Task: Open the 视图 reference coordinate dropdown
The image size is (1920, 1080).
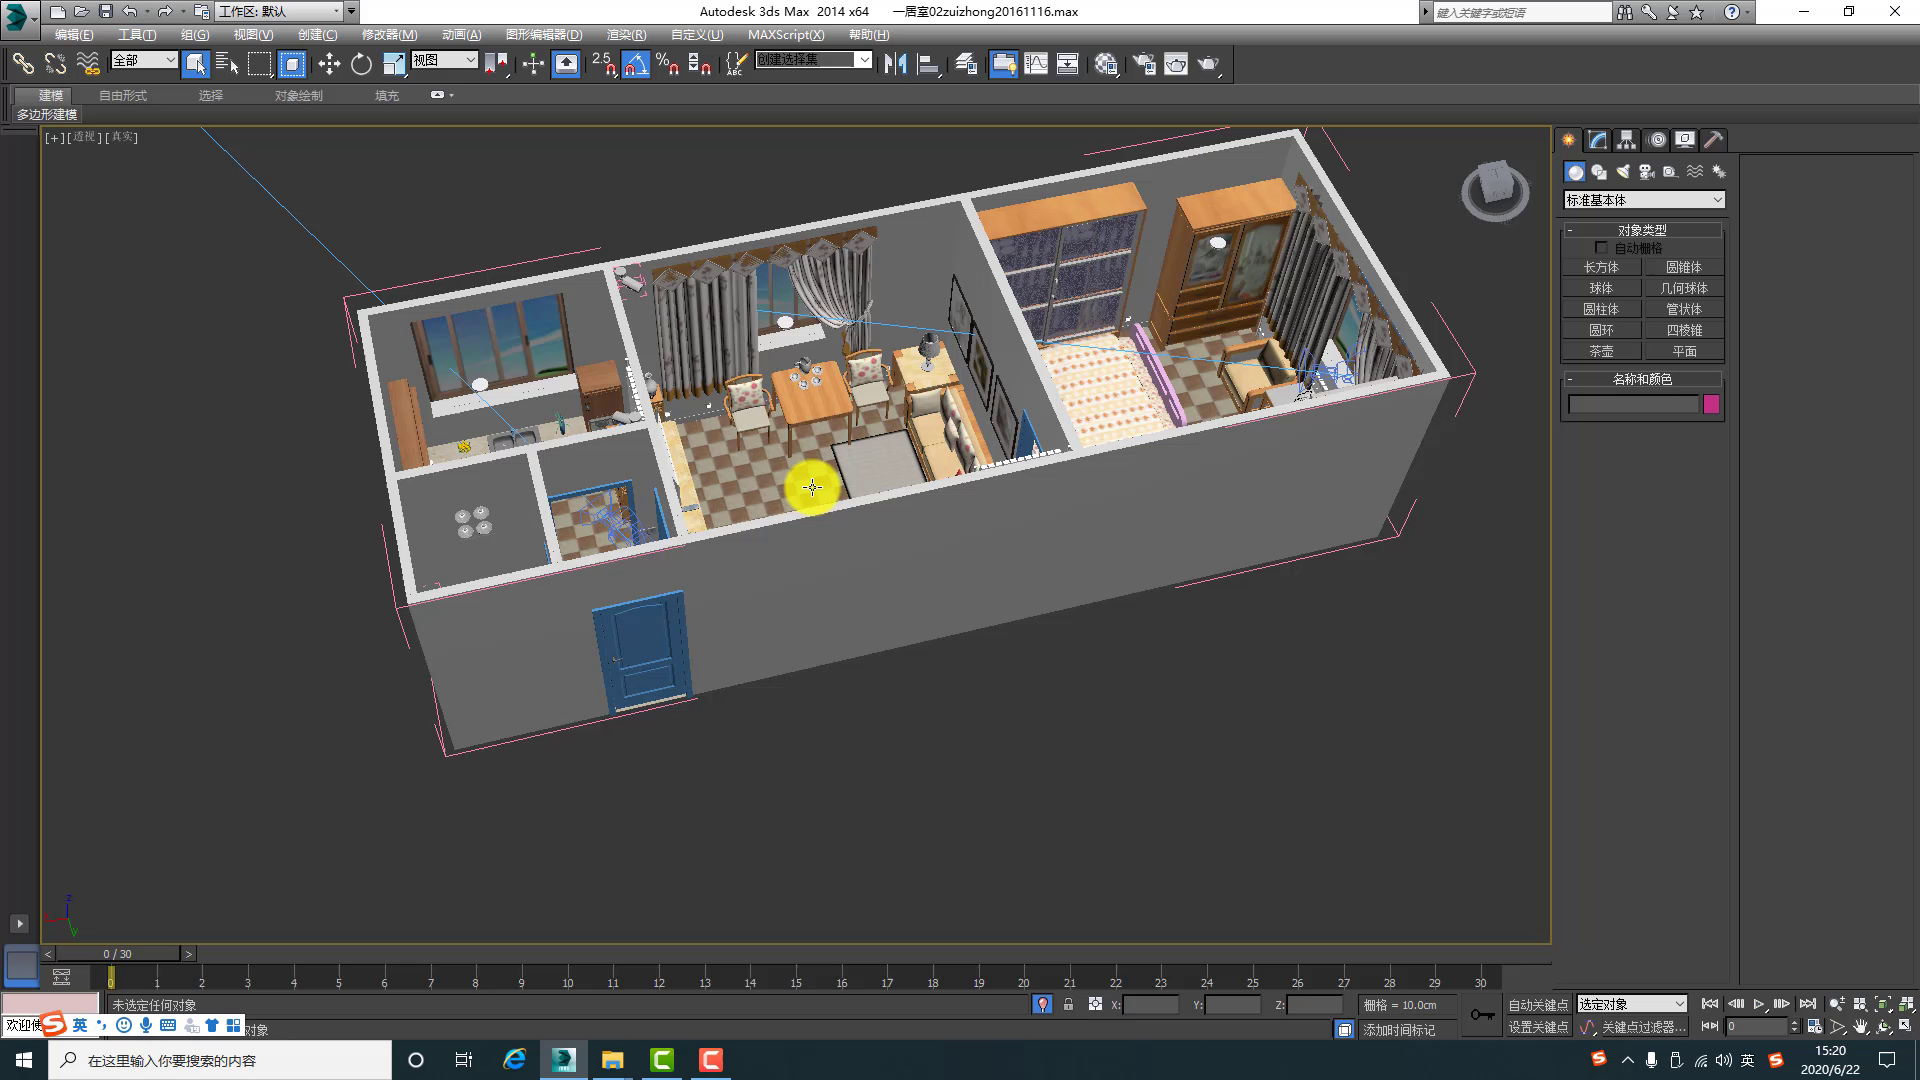Action: click(444, 61)
